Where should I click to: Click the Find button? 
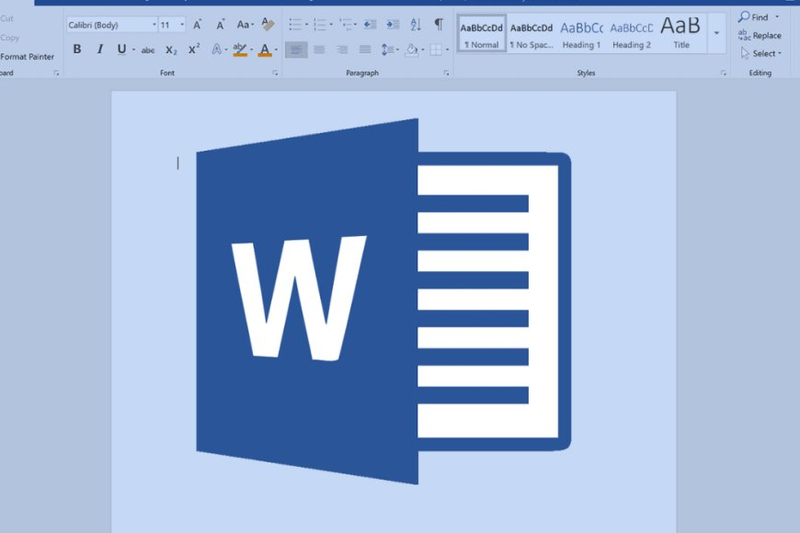click(753, 17)
